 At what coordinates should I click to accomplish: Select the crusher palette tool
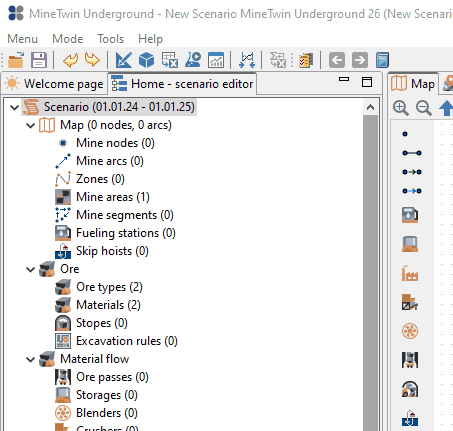pyautogui.click(x=410, y=302)
